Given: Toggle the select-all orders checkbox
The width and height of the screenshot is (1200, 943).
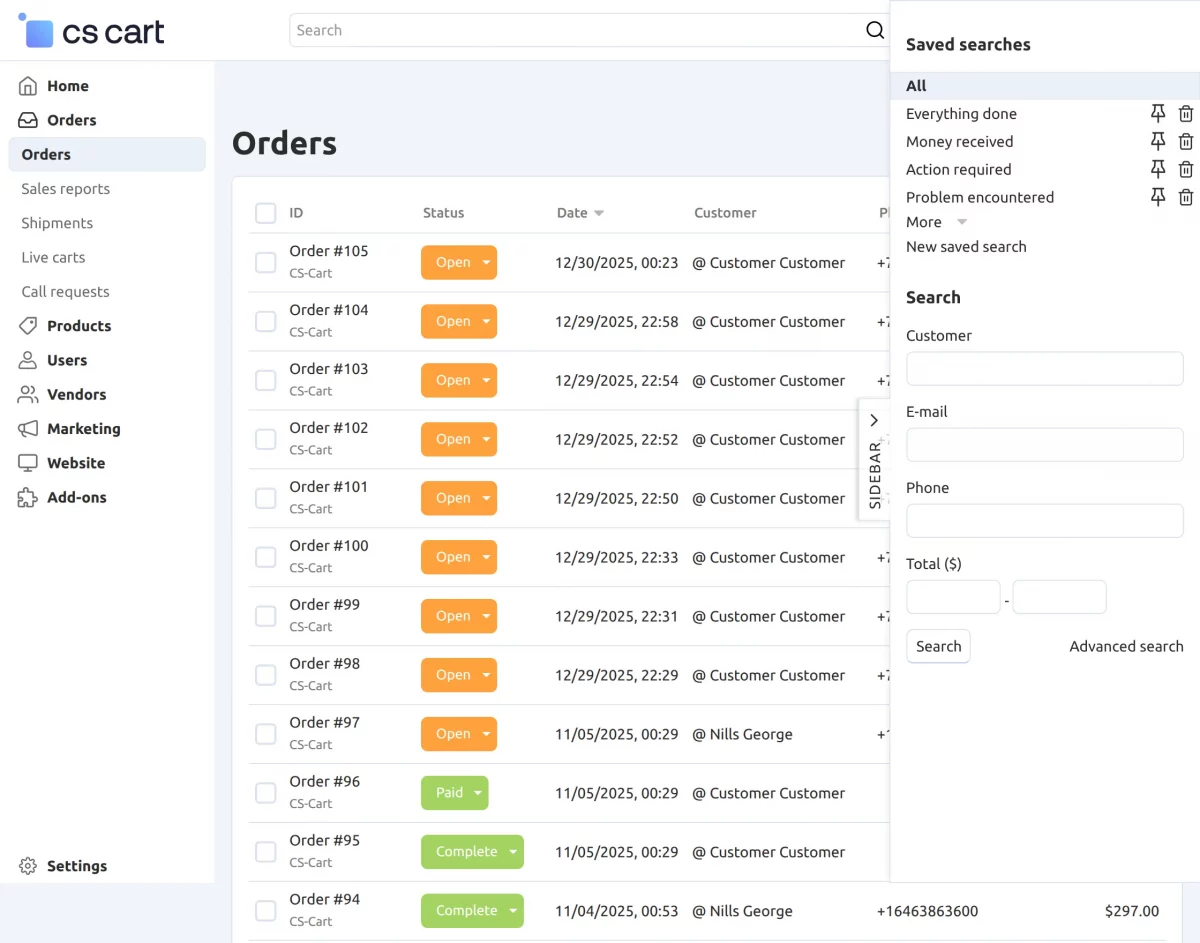Looking at the screenshot, I should [x=266, y=213].
